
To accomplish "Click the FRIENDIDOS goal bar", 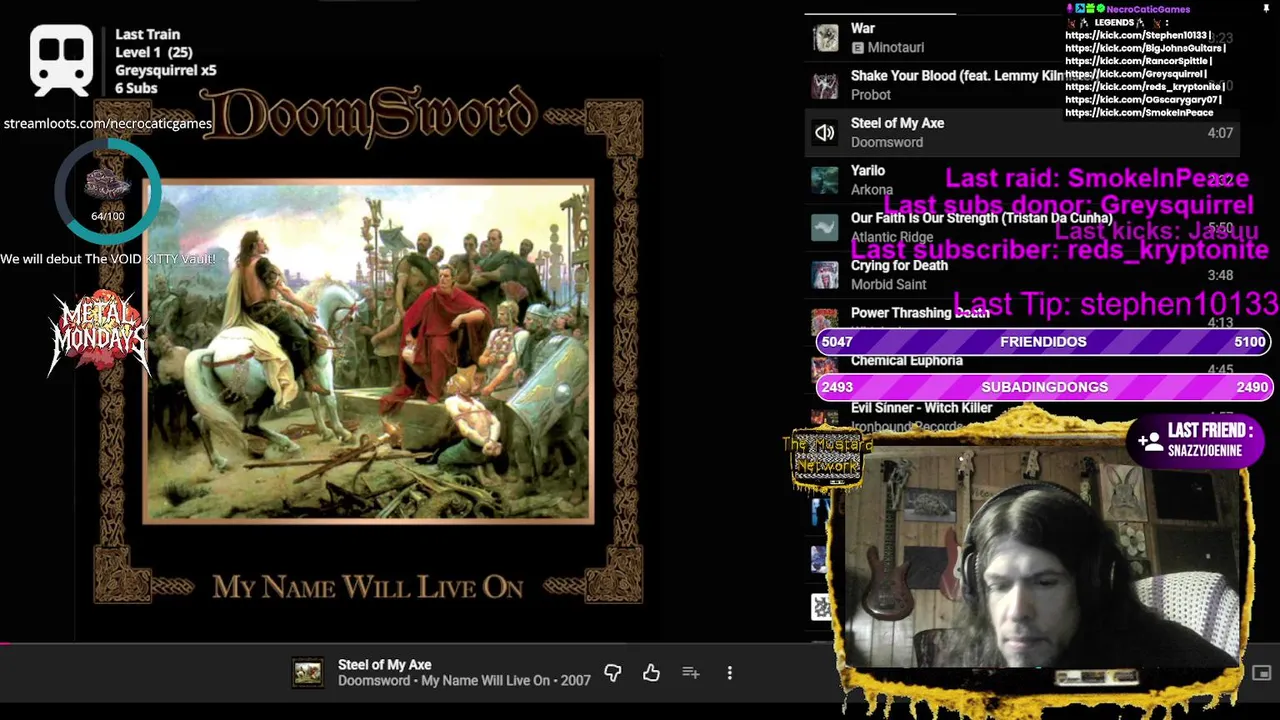I will click(1043, 342).
